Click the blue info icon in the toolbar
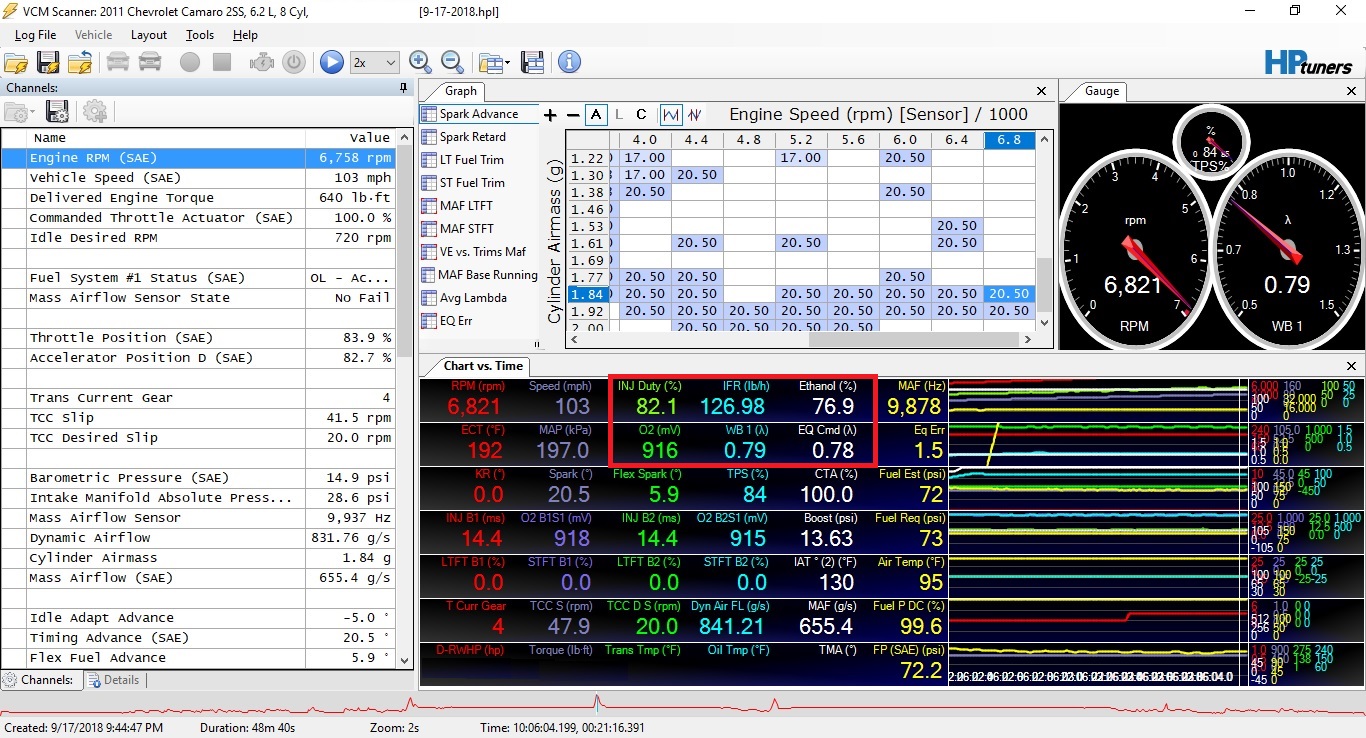Viewport: 1366px width, 738px height. pyautogui.click(x=569, y=62)
